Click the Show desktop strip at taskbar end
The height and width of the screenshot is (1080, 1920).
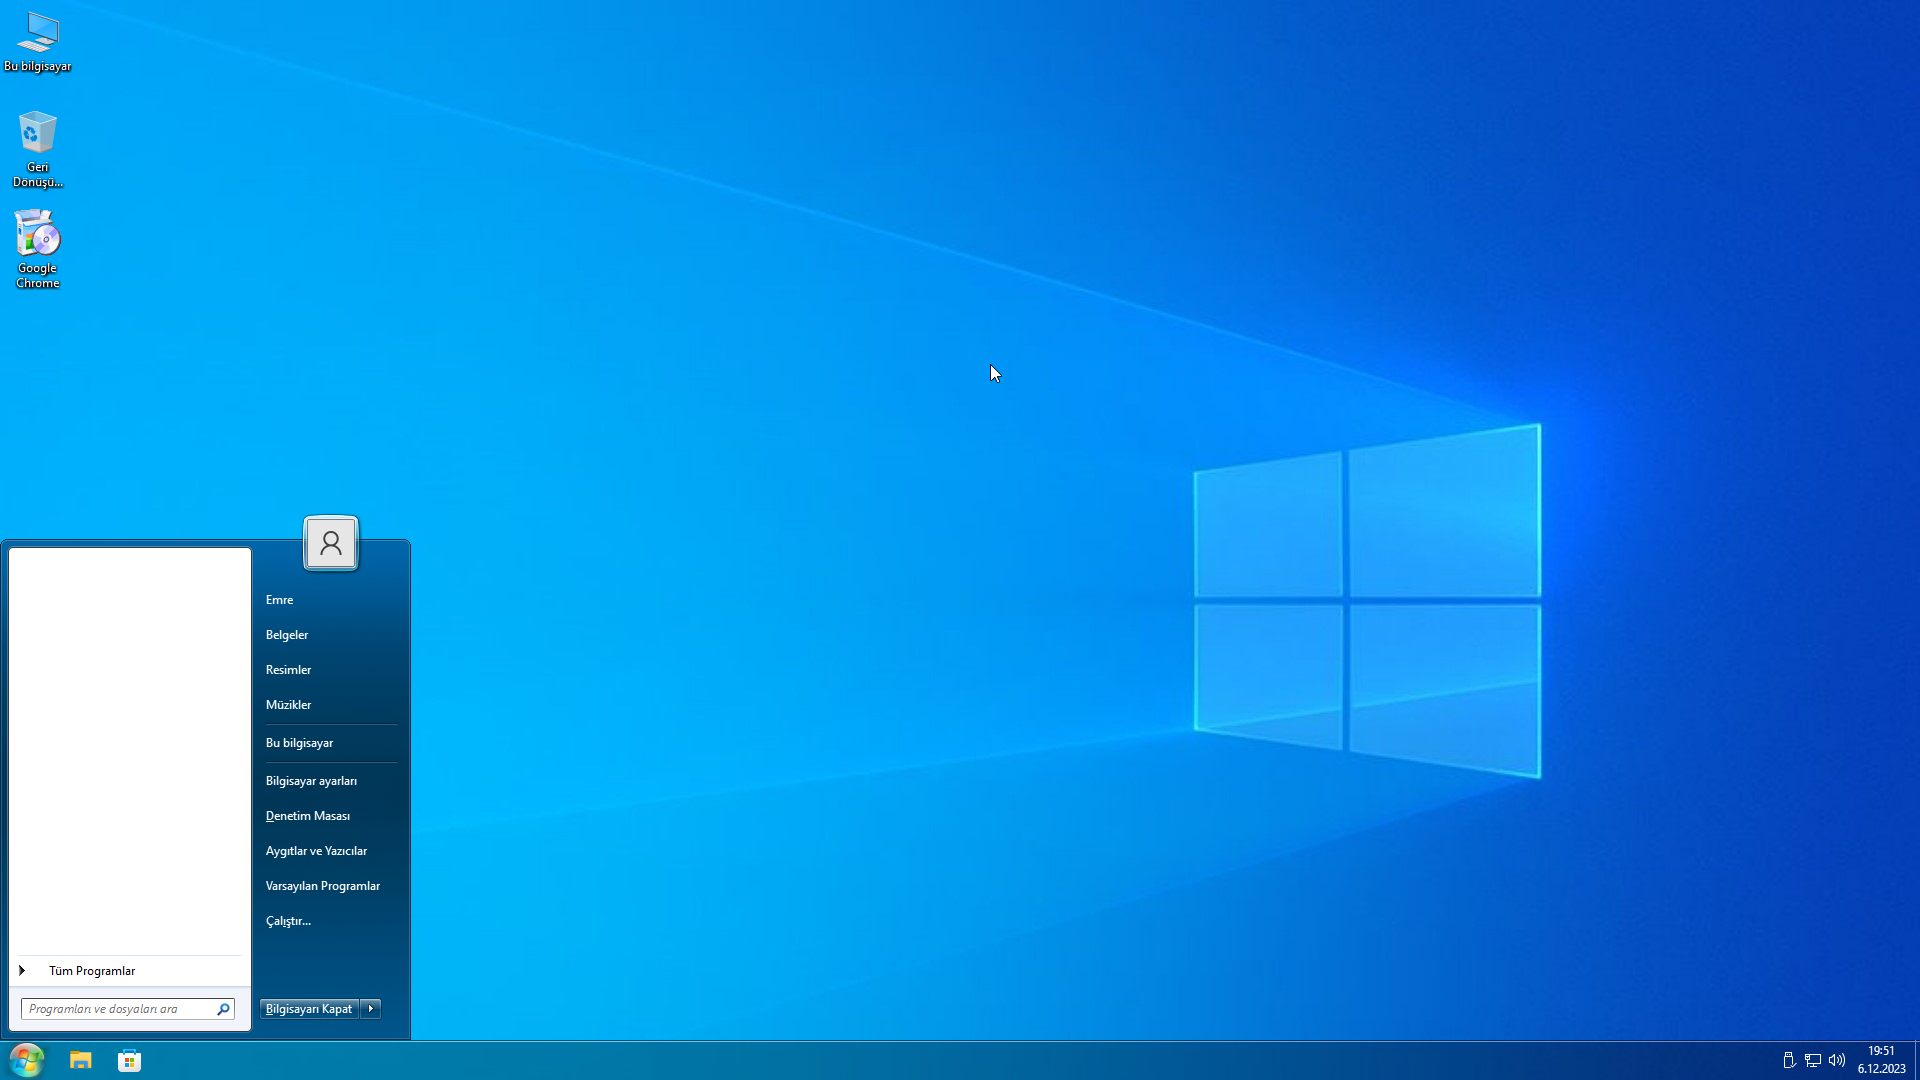coord(1916,1060)
